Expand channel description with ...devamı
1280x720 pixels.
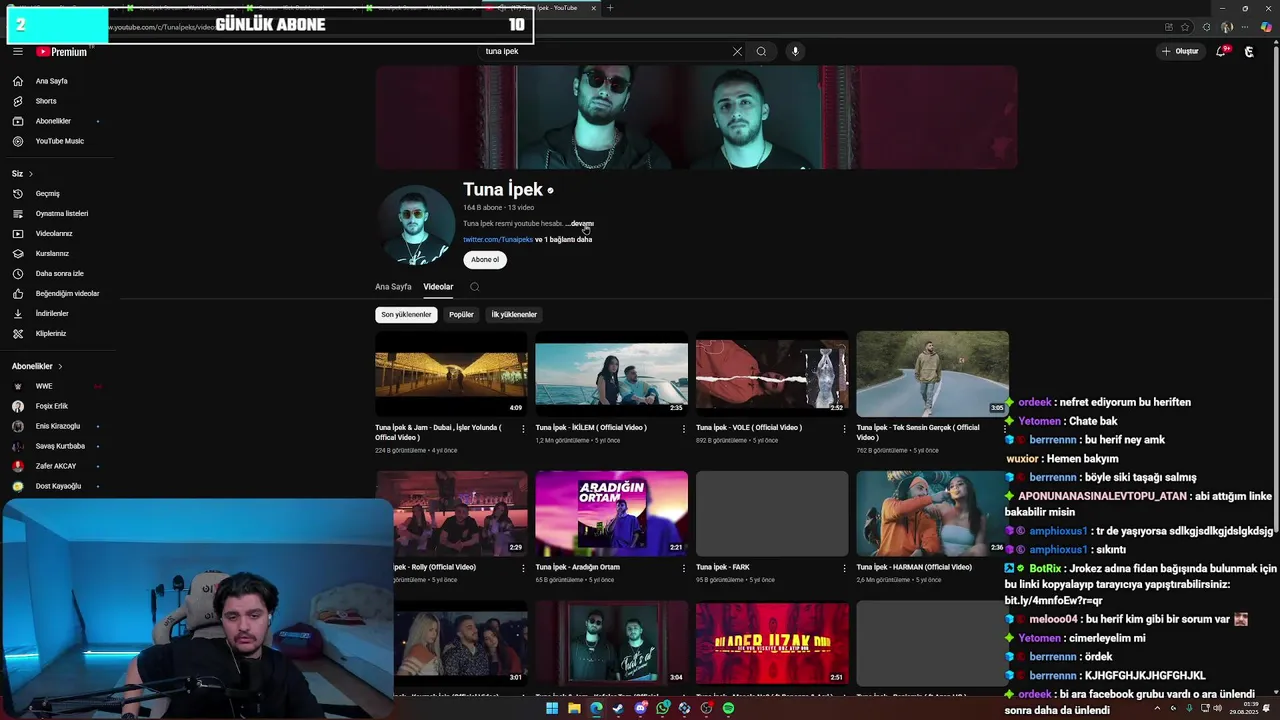pyautogui.click(x=580, y=224)
